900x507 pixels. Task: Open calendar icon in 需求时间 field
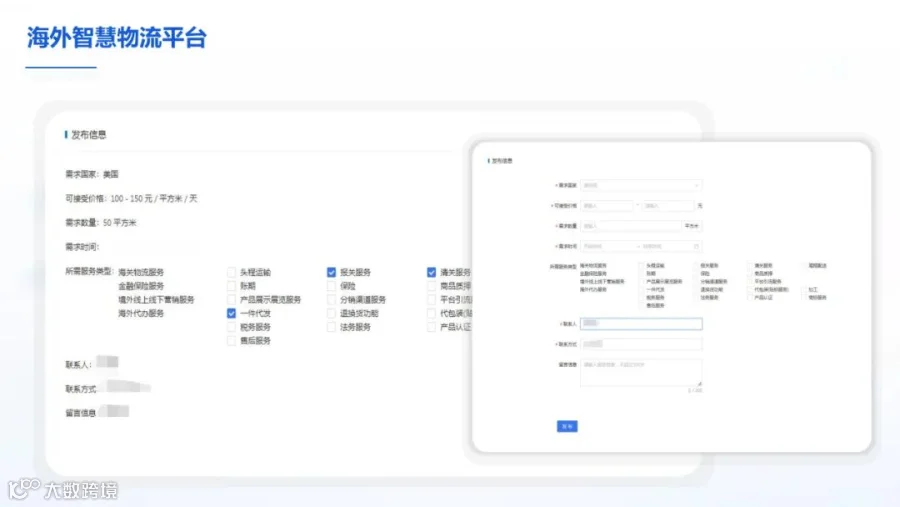coord(696,246)
